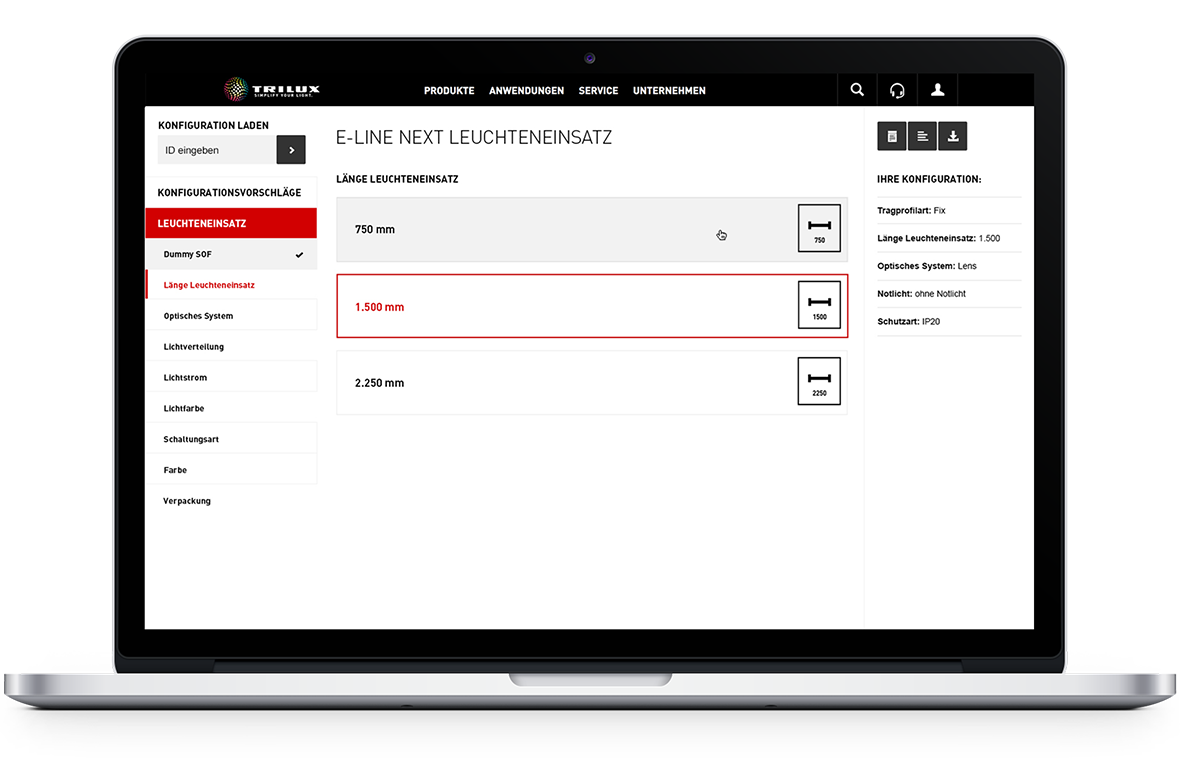This screenshot has width=1180, height=760.
Task: Click the 2250 length symbol icon
Action: [820, 381]
